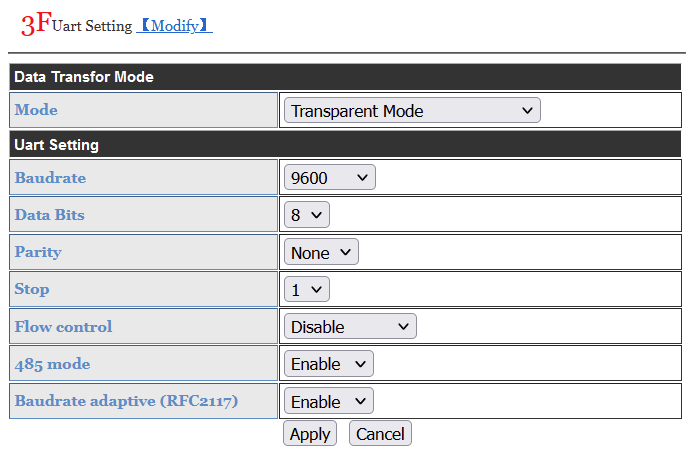Open the Stop bits dropdown
Screen dimensions: 689x449
click(x=306, y=290)
